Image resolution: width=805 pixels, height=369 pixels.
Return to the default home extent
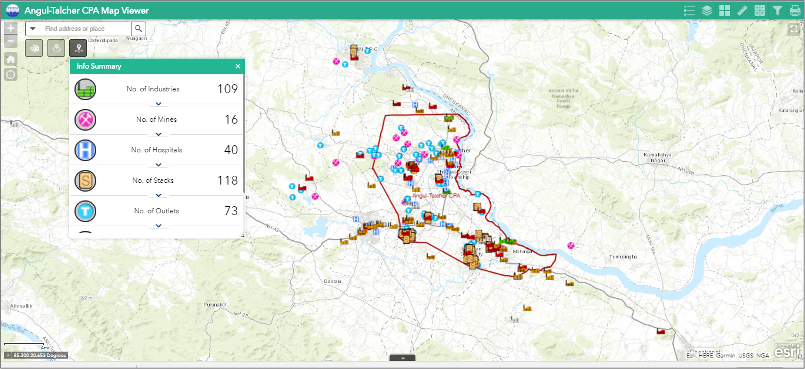tap(11, 59)
